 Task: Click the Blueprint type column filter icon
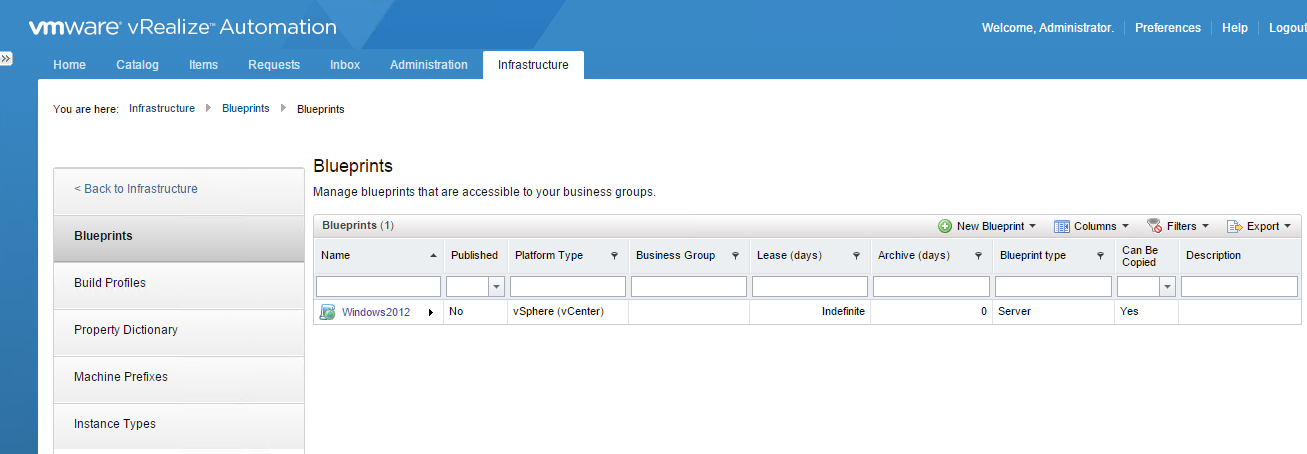pyautogui.click(x=1100, y=256)
